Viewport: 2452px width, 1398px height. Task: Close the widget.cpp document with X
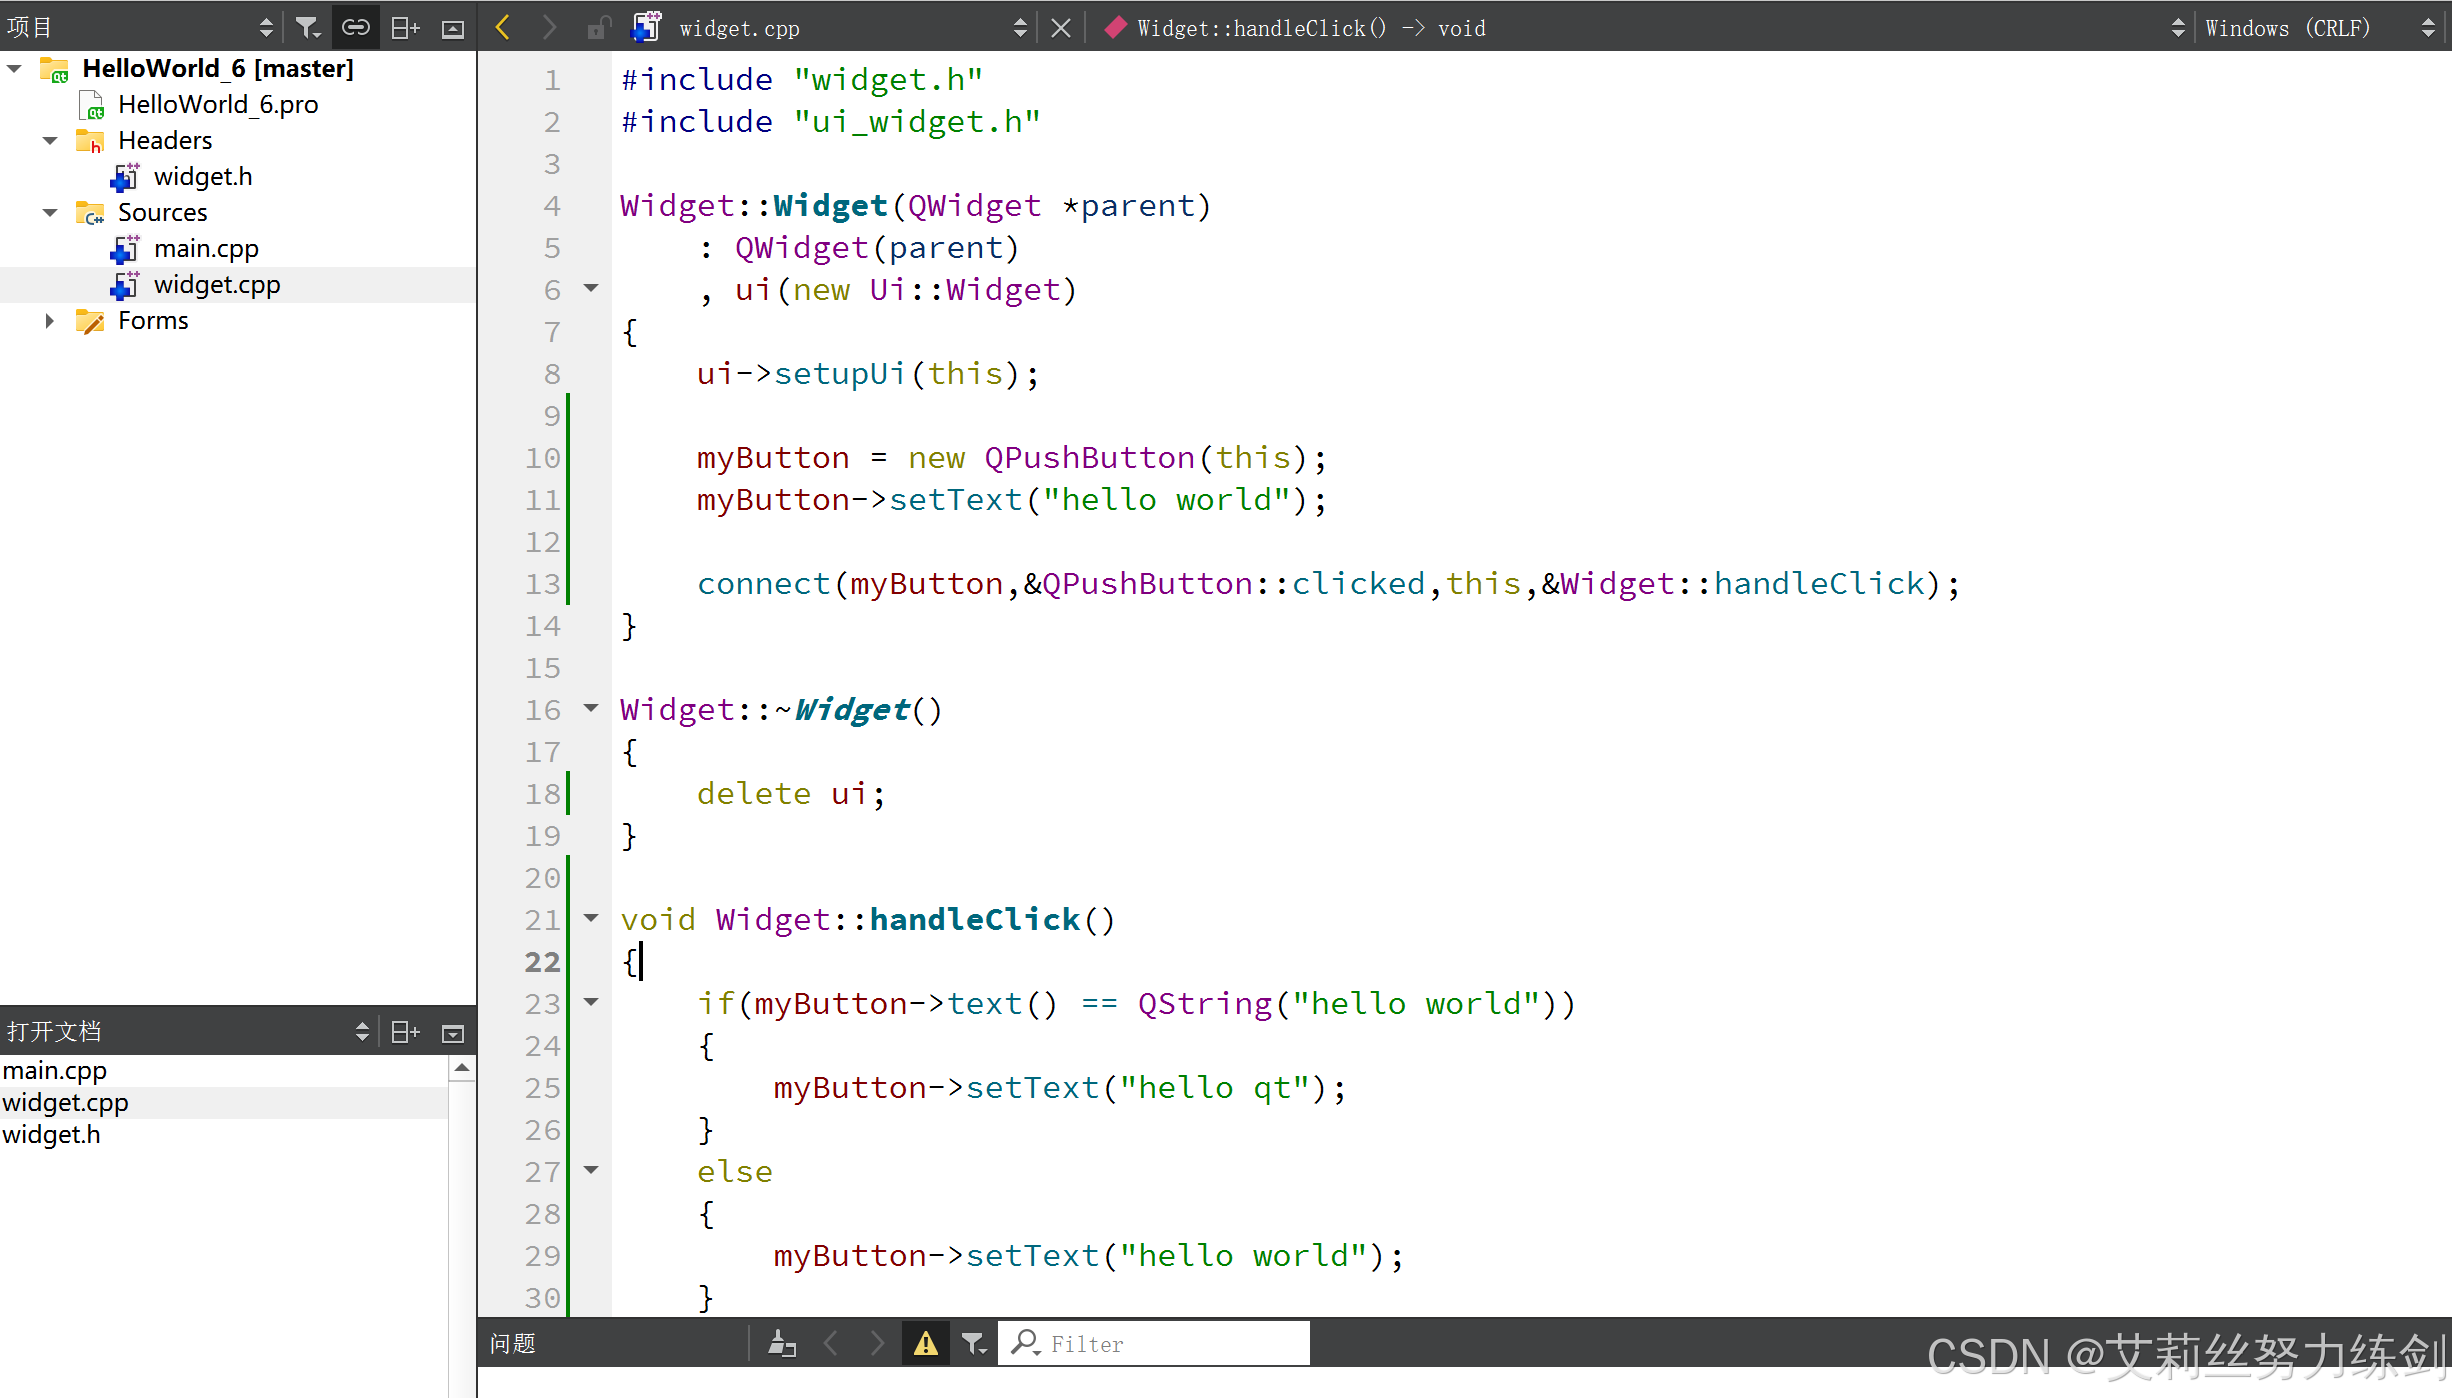pyautogui.click(x=1061, y=28)
